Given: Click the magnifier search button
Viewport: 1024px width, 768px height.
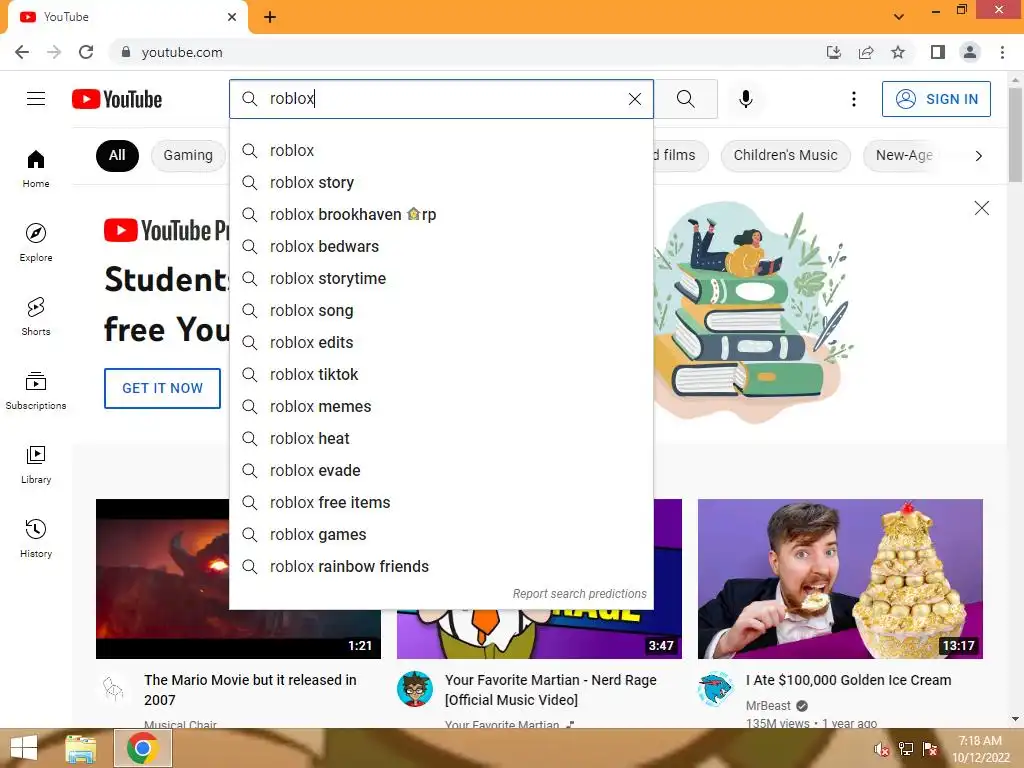Looking at the screenshot, I should click(686, 99).
